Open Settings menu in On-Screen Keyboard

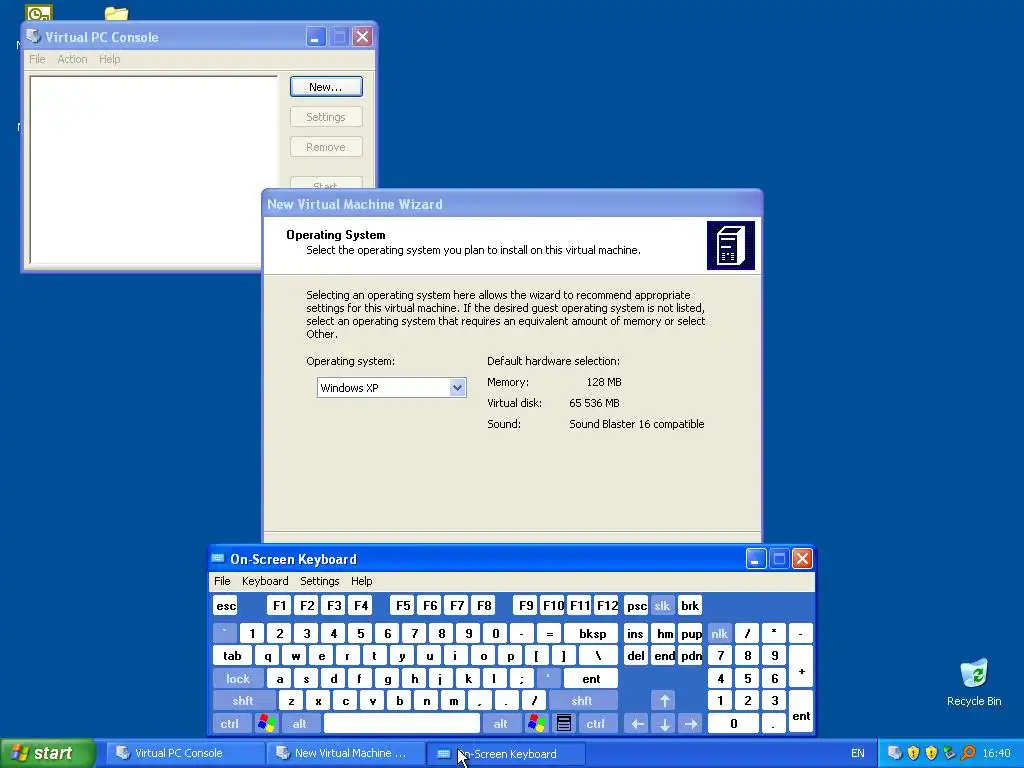(x=319, y=581)
